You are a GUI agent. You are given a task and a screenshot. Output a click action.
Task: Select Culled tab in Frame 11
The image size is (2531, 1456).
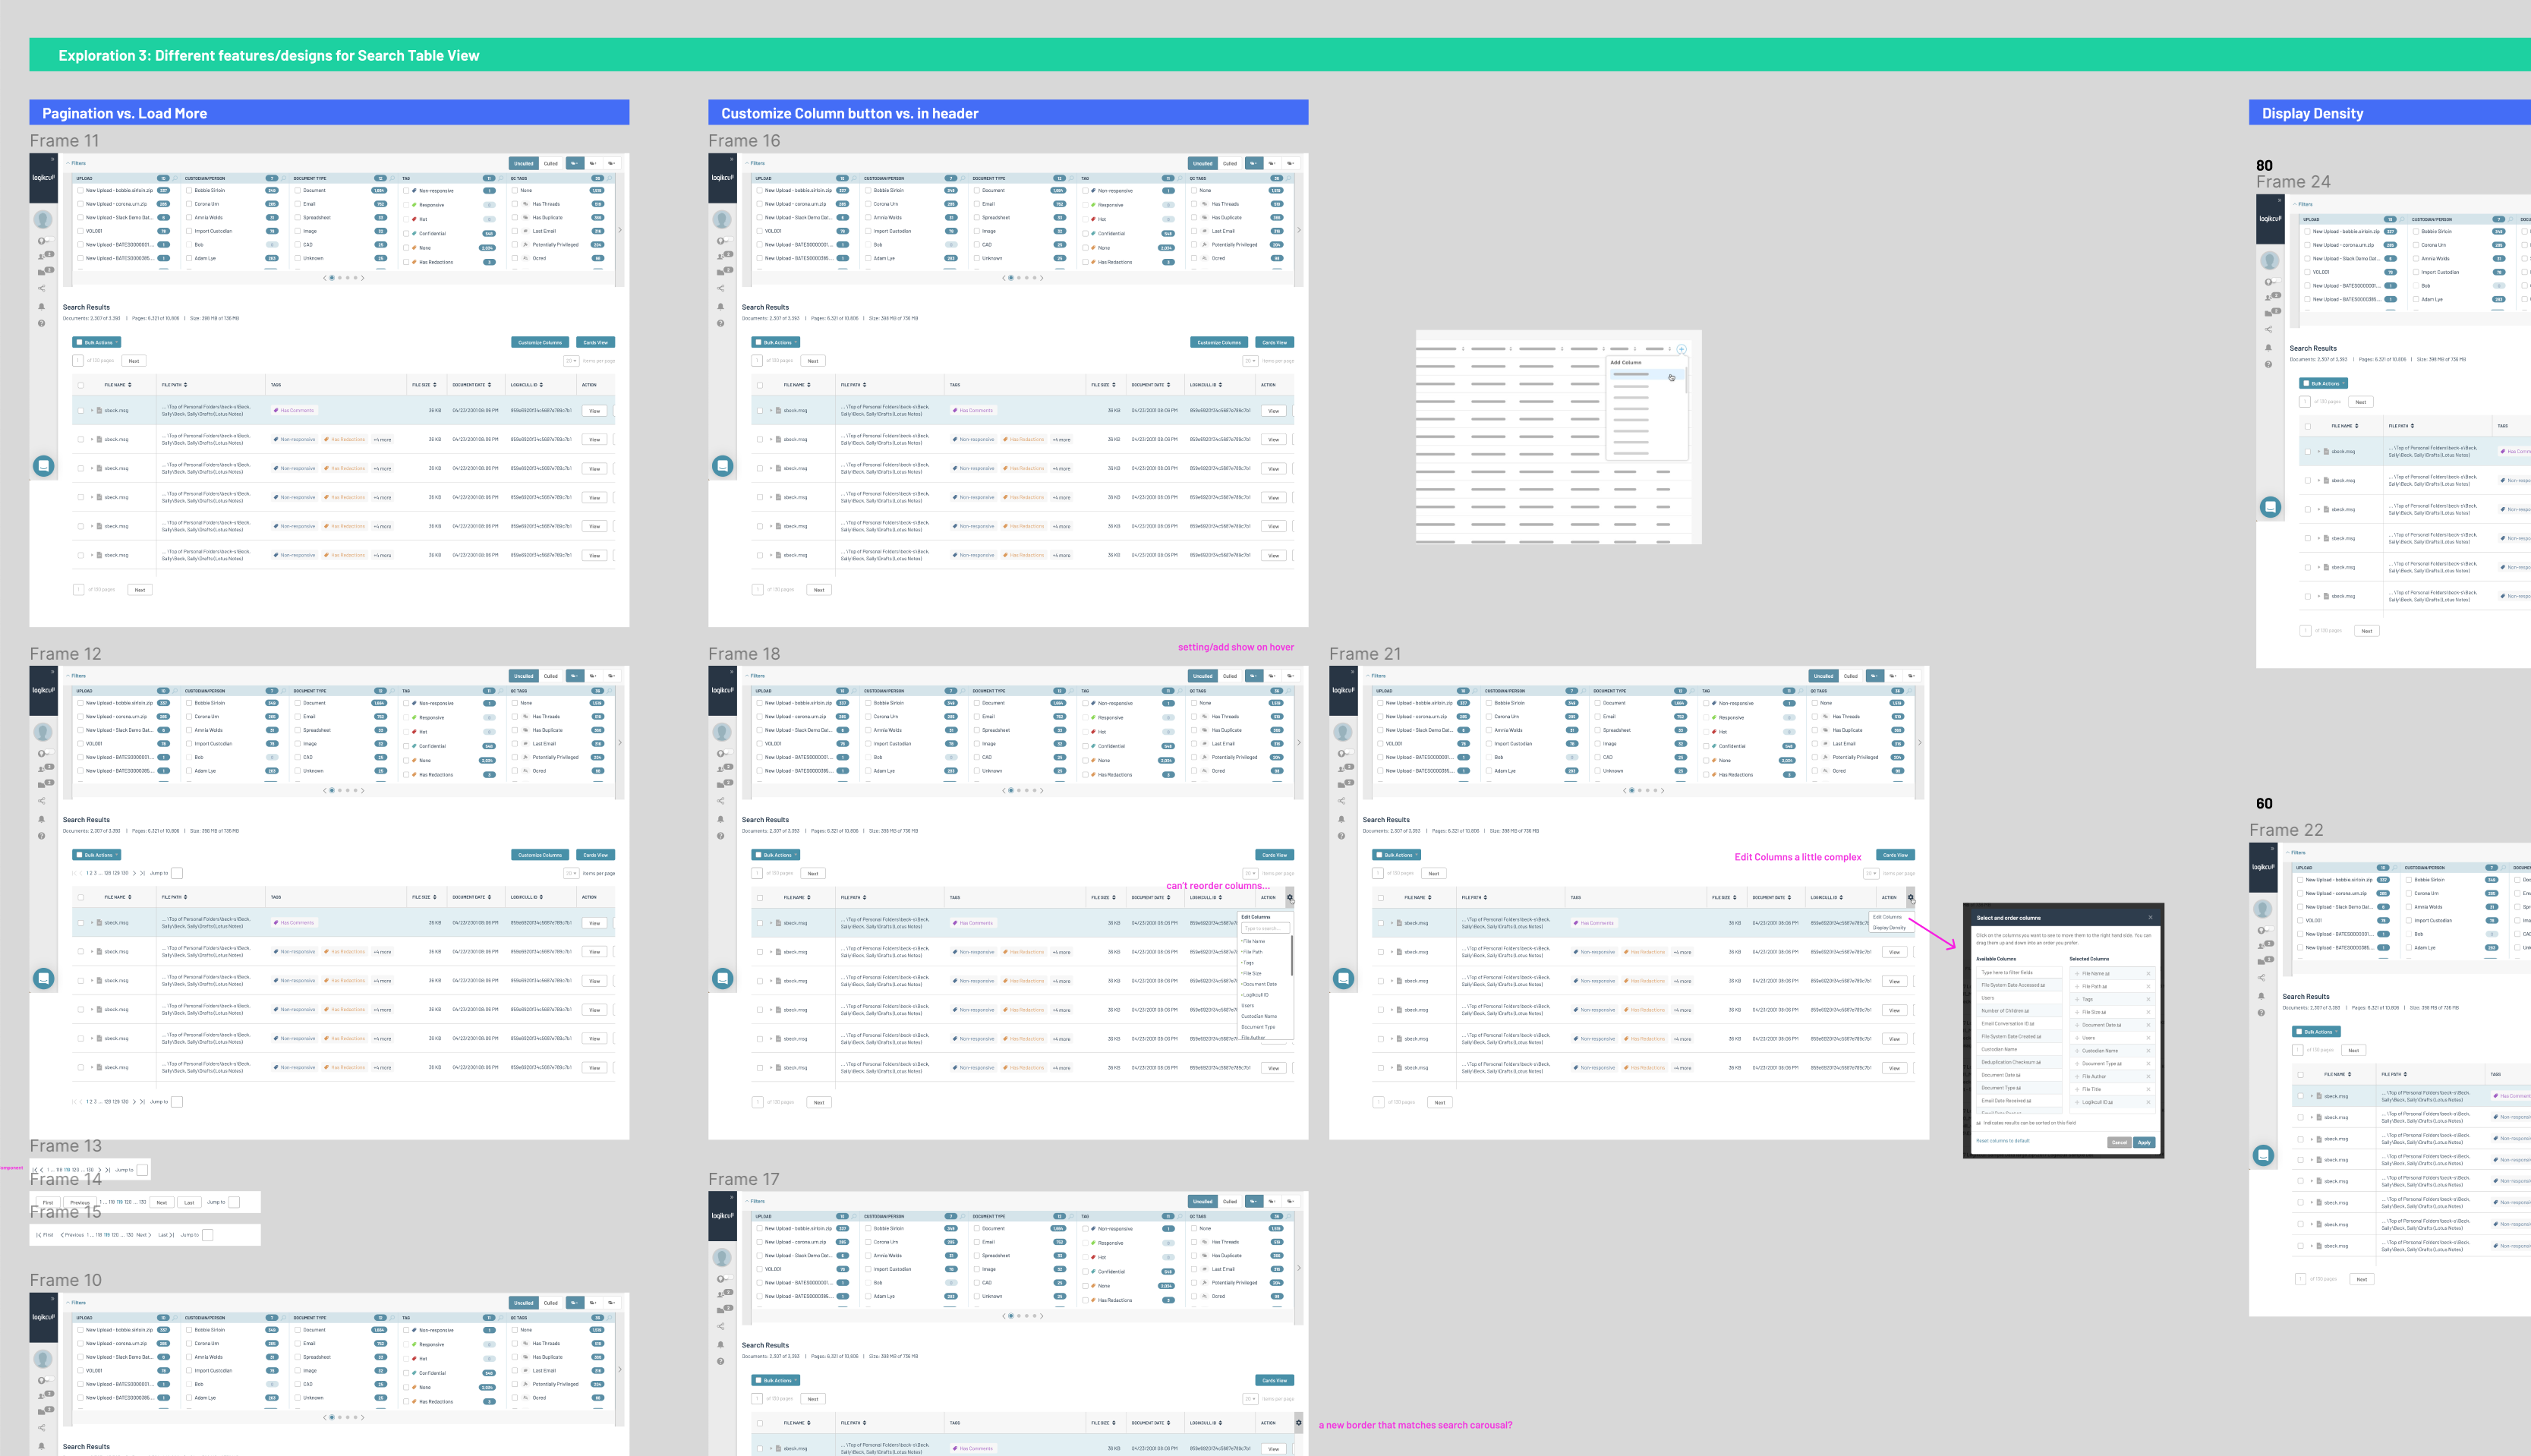tap(551, 163)
